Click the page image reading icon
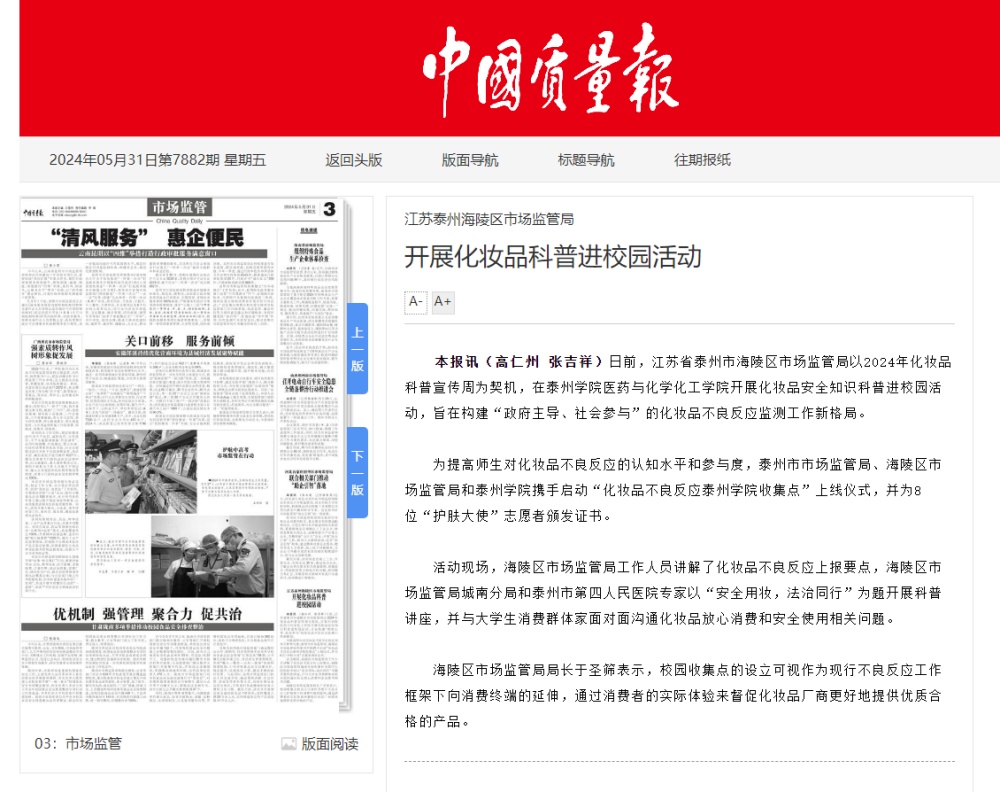This screenshot has width=1000, height=792. 288,744
